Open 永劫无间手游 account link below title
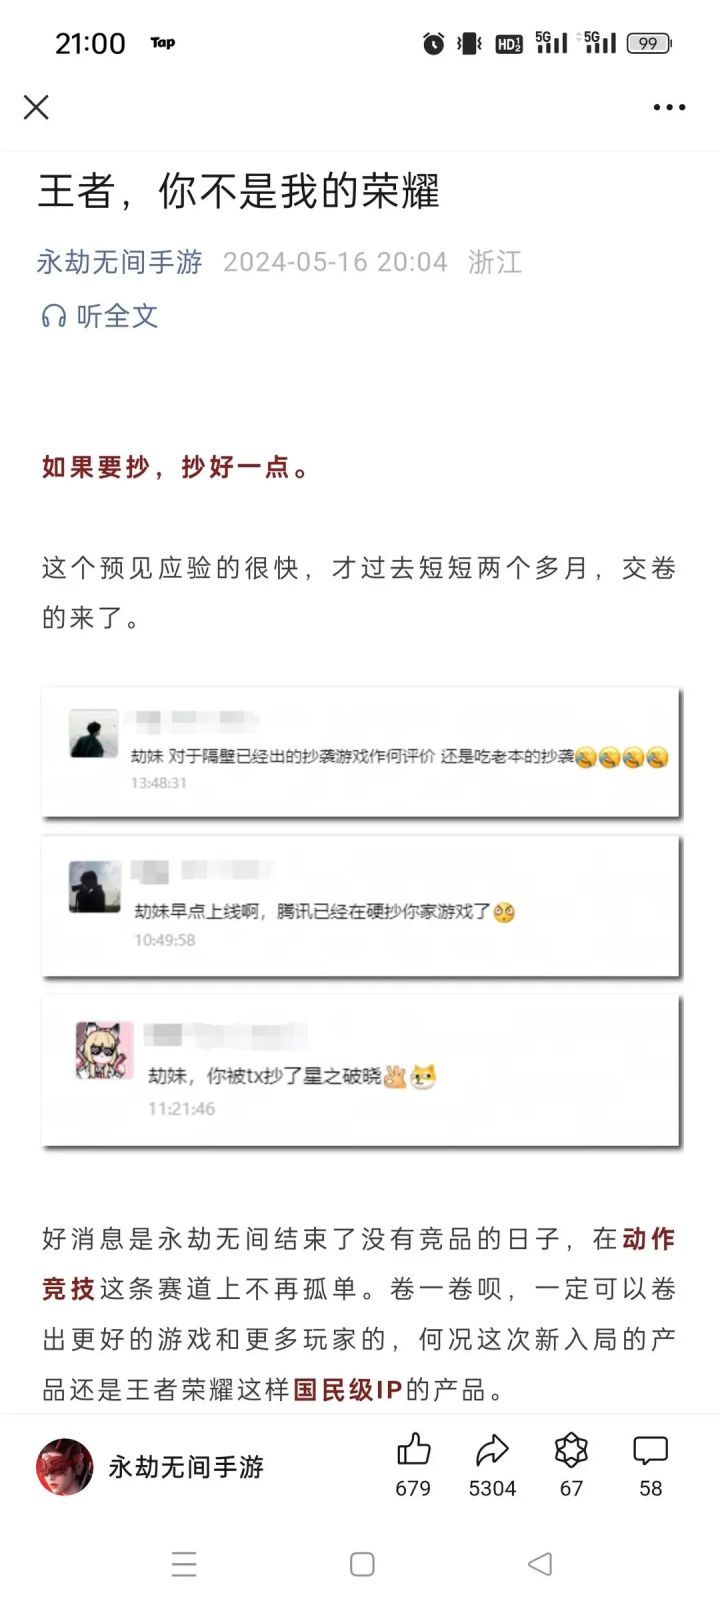720x1609 pixels. click(120, 262)
